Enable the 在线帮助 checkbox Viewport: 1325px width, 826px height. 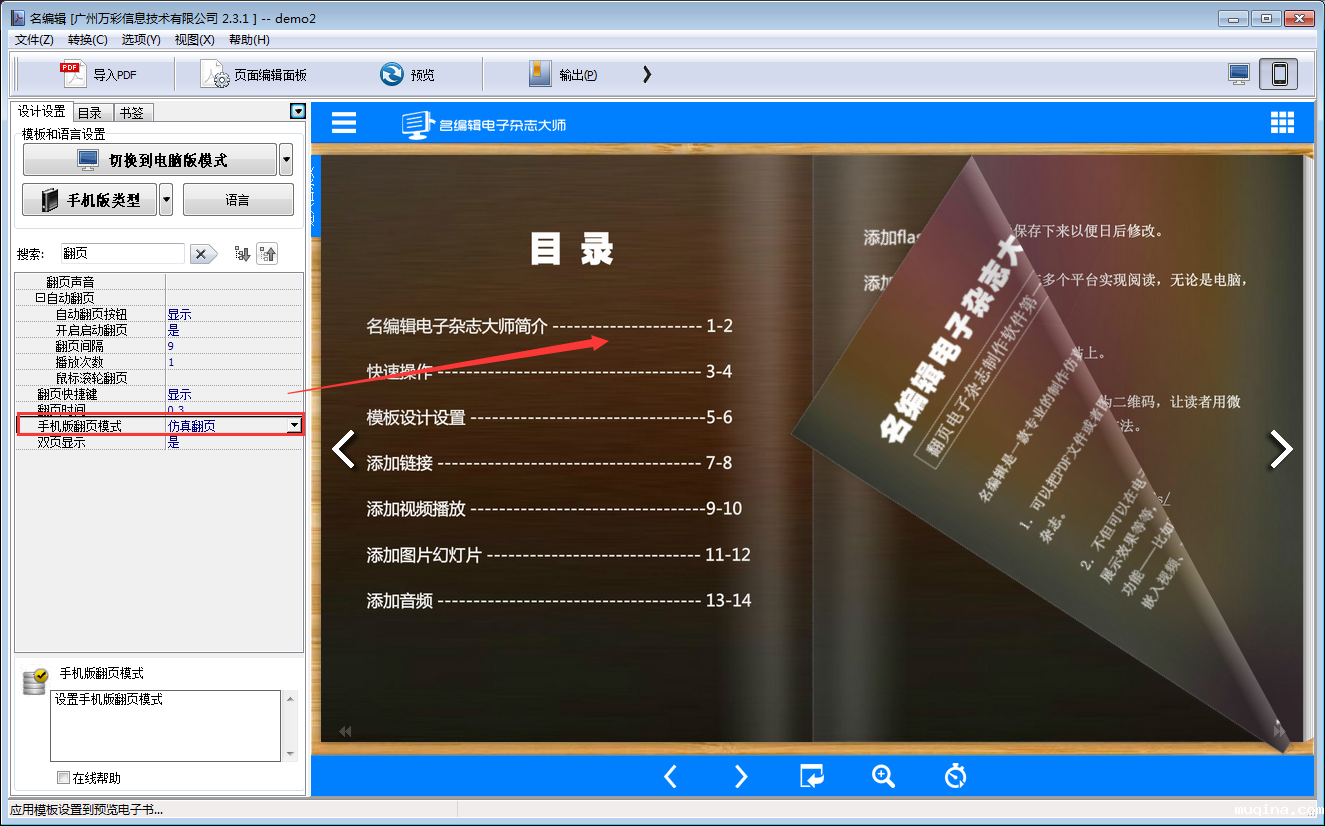pos(64,777)
